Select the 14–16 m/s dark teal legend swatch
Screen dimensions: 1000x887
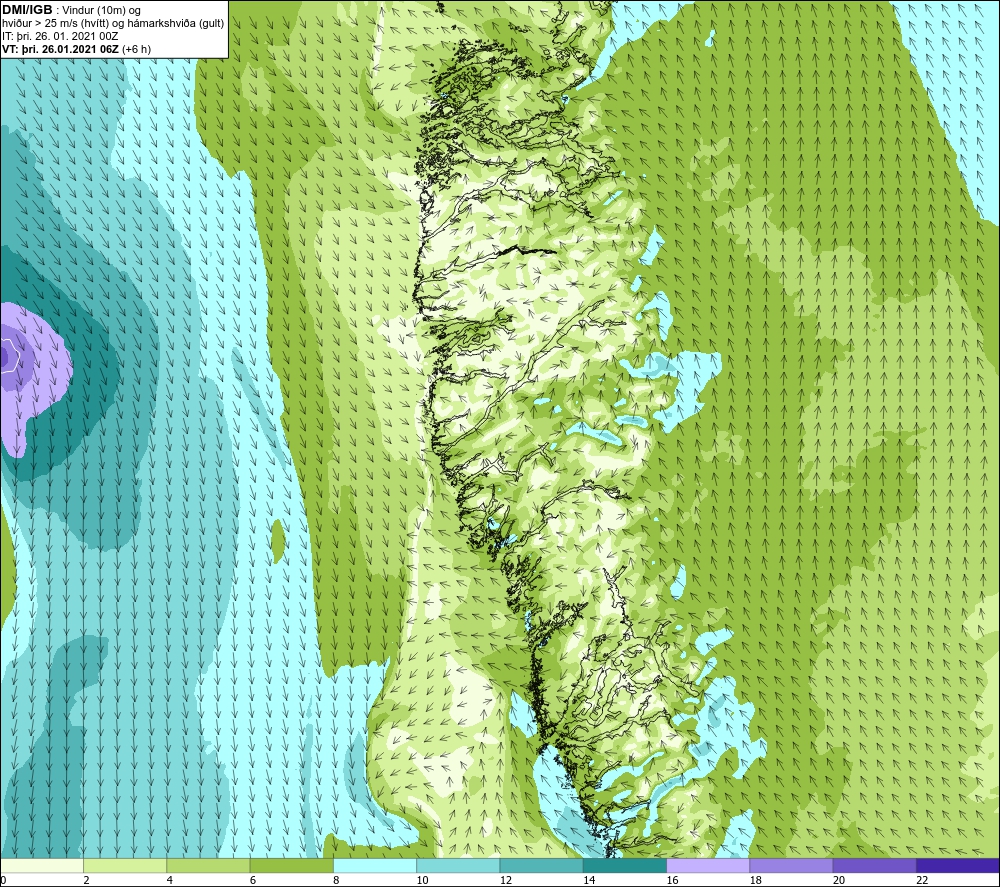625,865
